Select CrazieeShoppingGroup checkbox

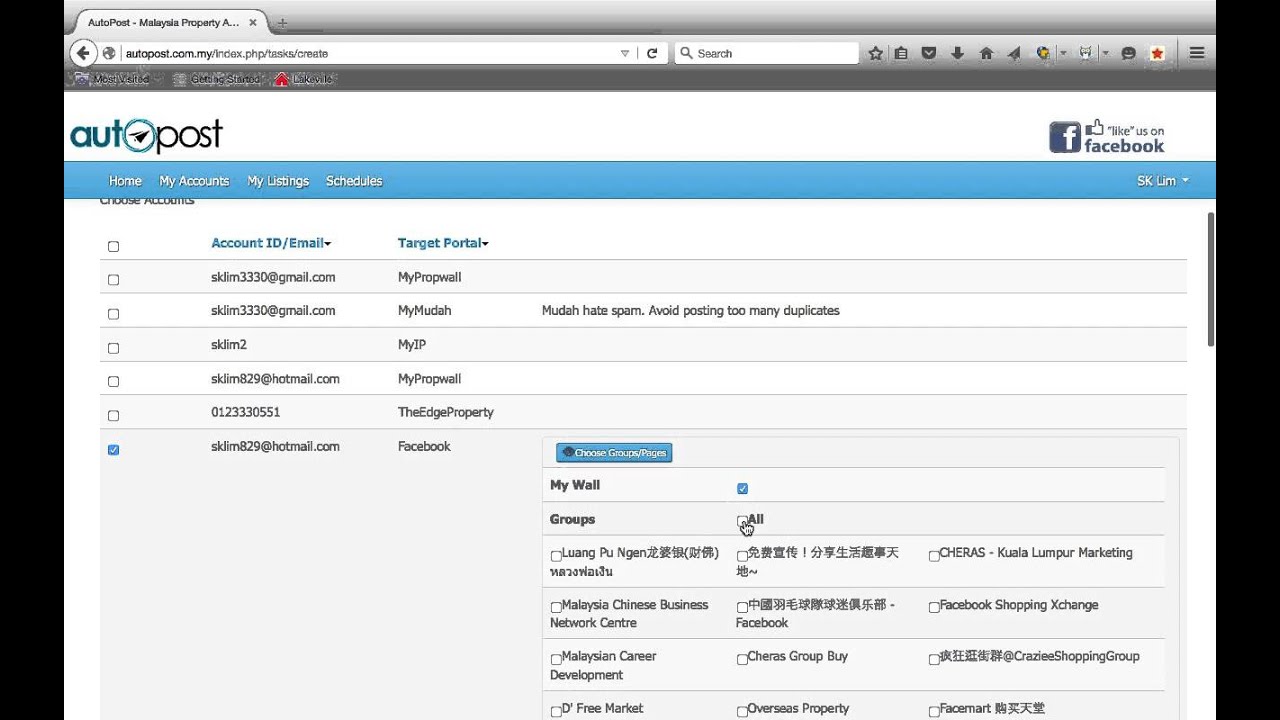coord(934,659)
